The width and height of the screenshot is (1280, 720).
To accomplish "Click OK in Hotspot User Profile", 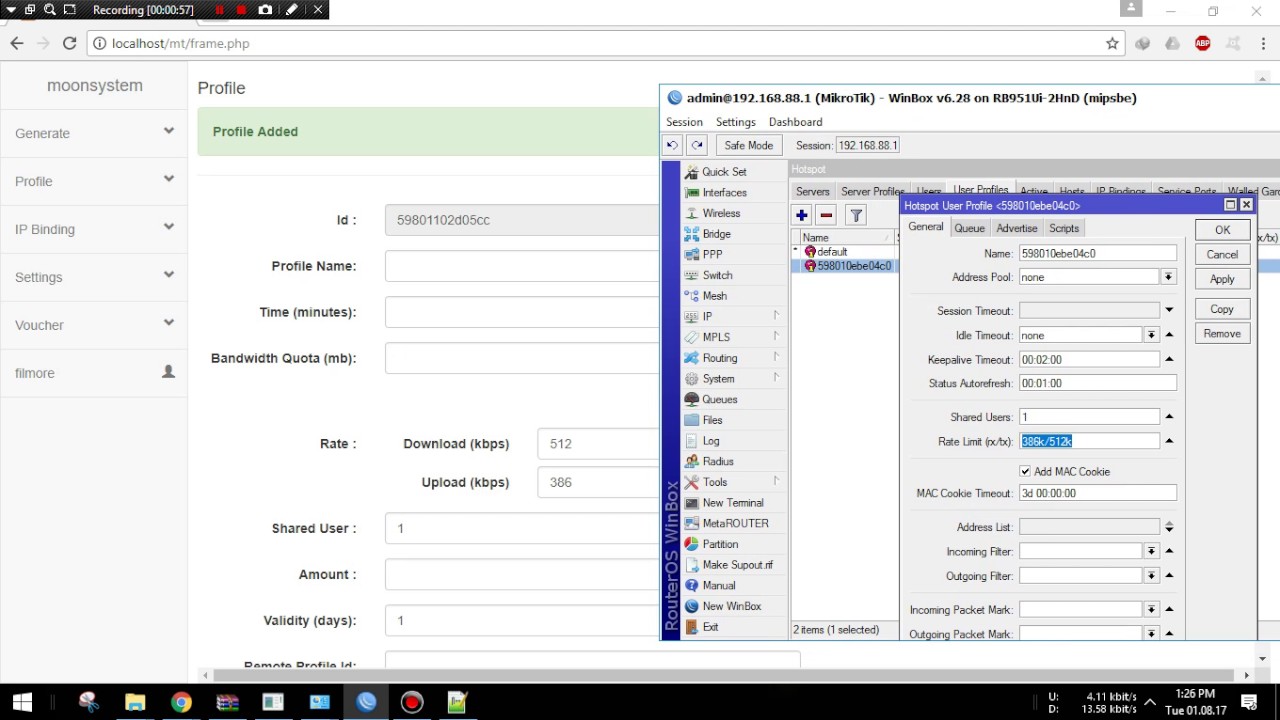I will [1222, 230].
